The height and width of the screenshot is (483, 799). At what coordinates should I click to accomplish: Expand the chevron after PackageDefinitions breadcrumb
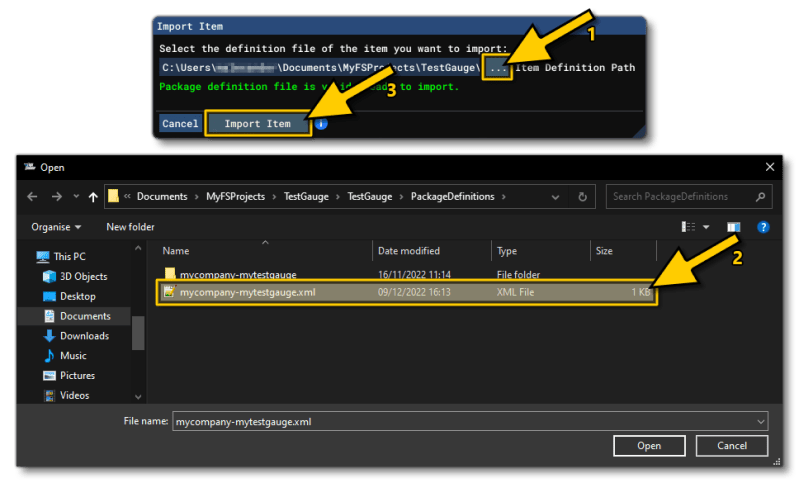(x=503, y=197)
